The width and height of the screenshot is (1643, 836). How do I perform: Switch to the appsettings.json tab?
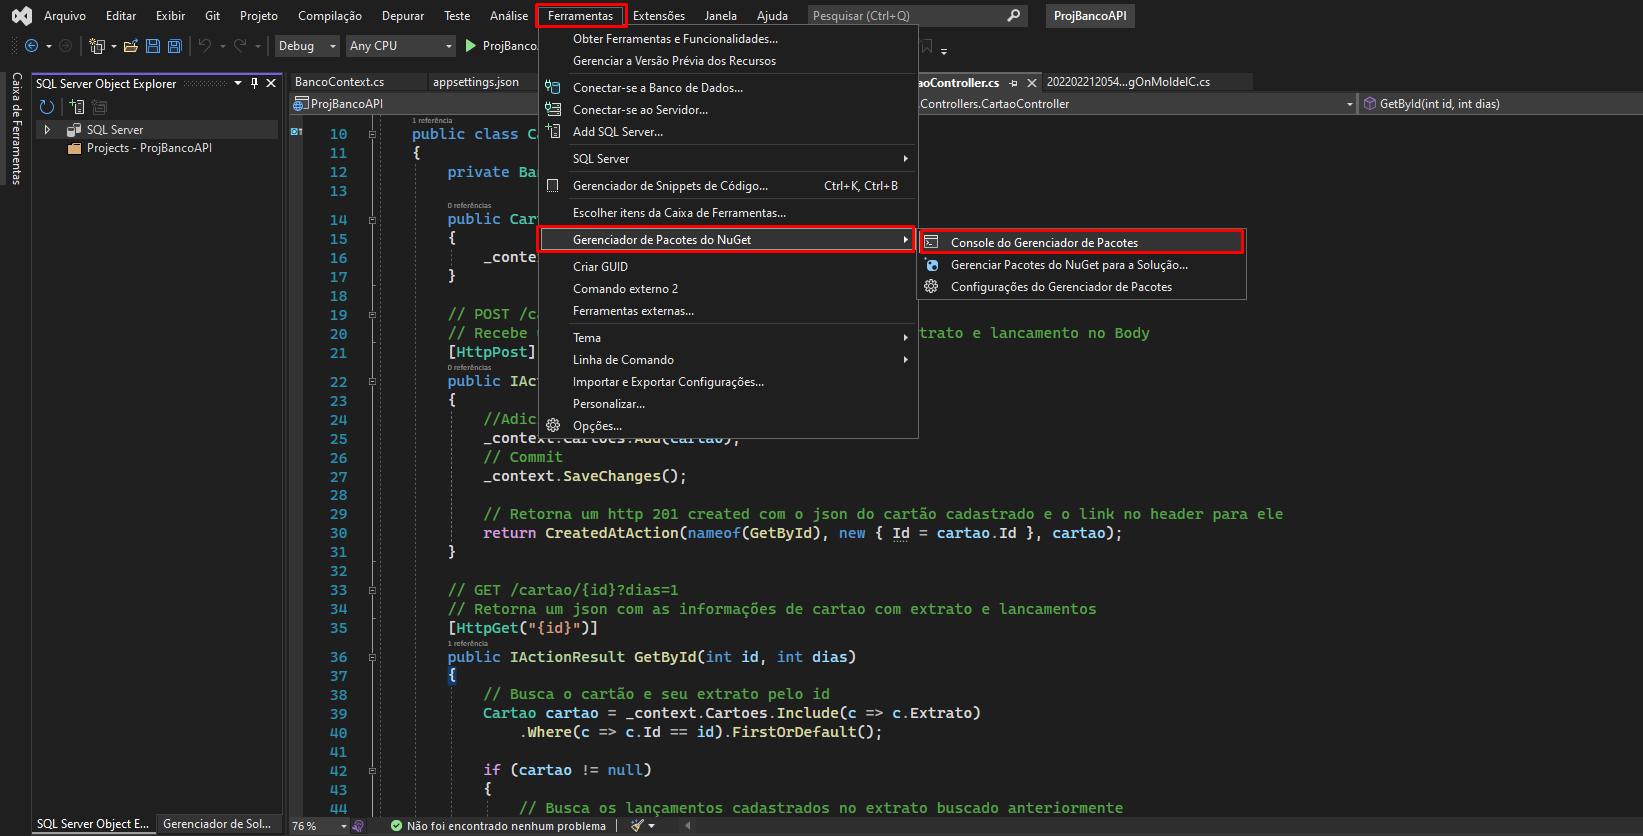pyautogui.click(x=476, y=82)
